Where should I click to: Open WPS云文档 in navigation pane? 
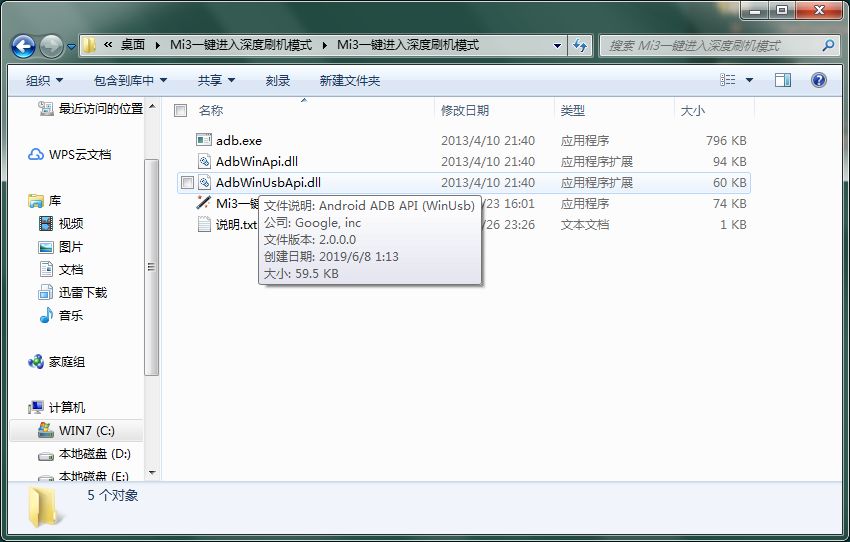(80, 154)
